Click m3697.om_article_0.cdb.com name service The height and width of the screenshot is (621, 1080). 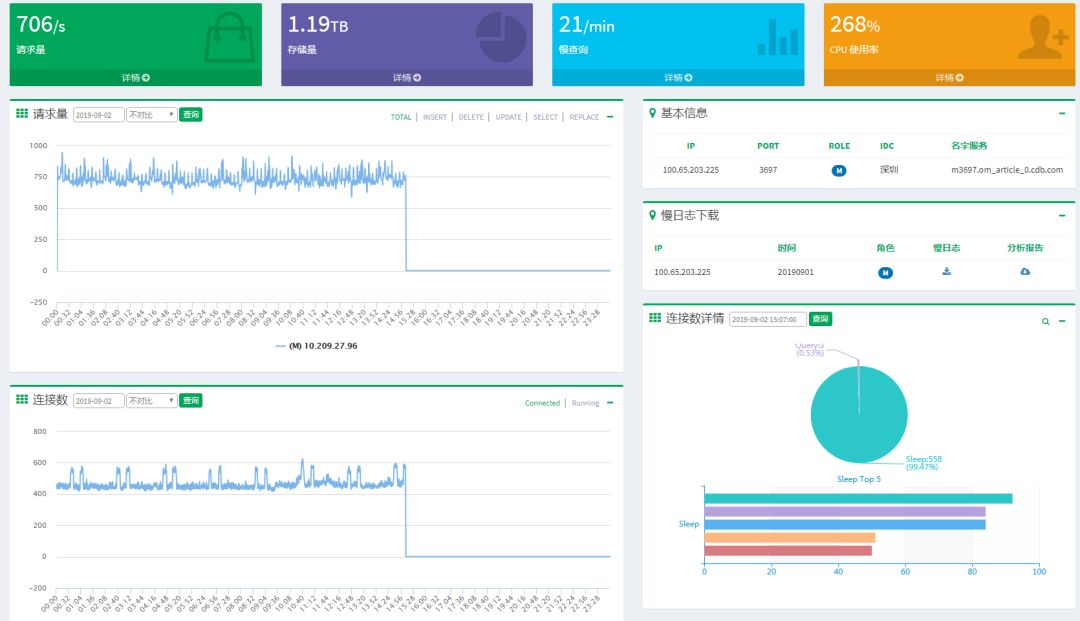pyautogui.click(x=1007, y=170)
